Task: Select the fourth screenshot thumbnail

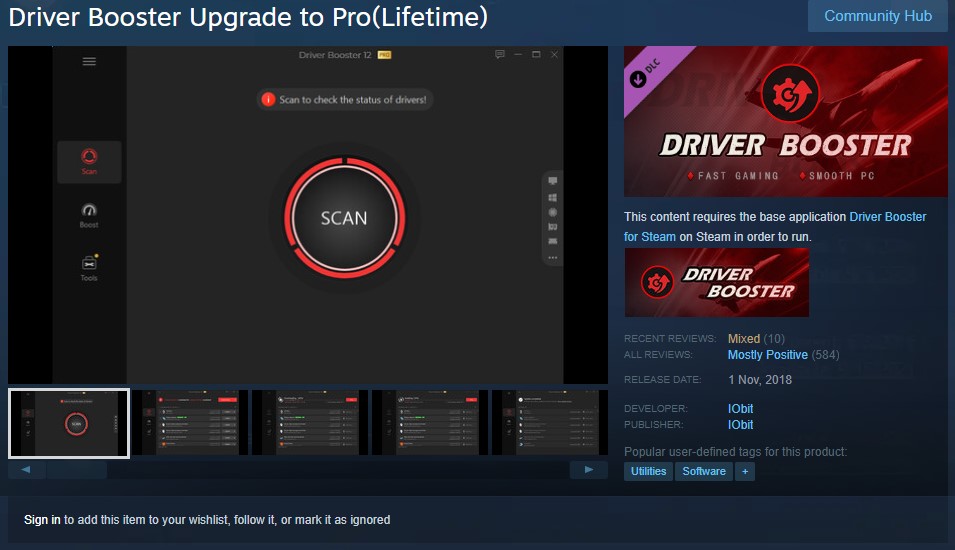Action: point(429,423)
